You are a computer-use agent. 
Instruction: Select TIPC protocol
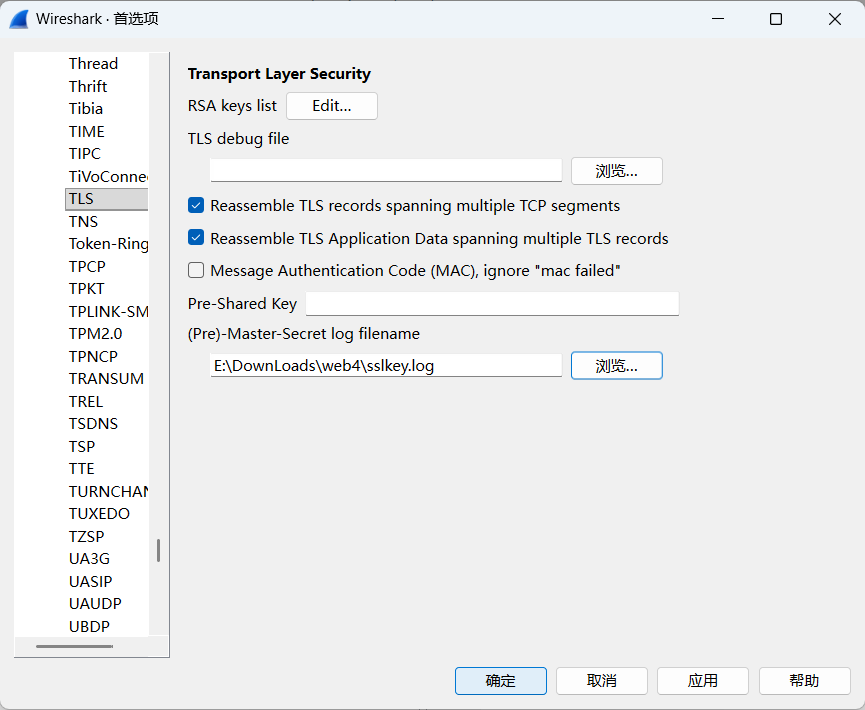[x=84, y=154]
